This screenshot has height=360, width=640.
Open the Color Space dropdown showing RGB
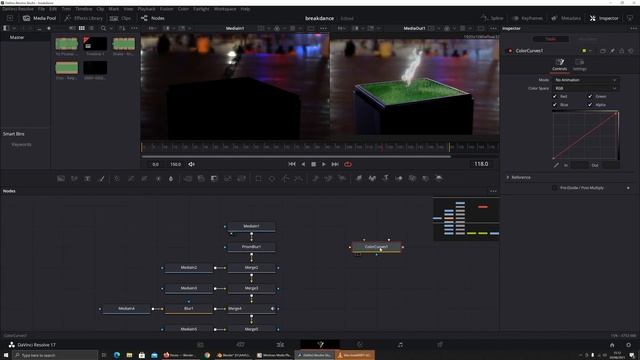[x=585, y=88]
